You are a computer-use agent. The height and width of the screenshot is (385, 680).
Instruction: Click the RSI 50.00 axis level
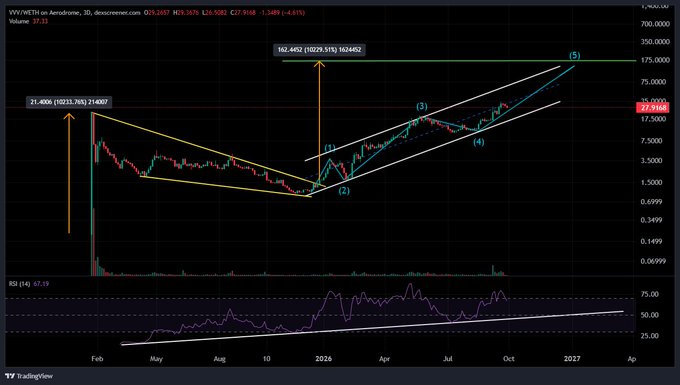[x=649, y=315]
